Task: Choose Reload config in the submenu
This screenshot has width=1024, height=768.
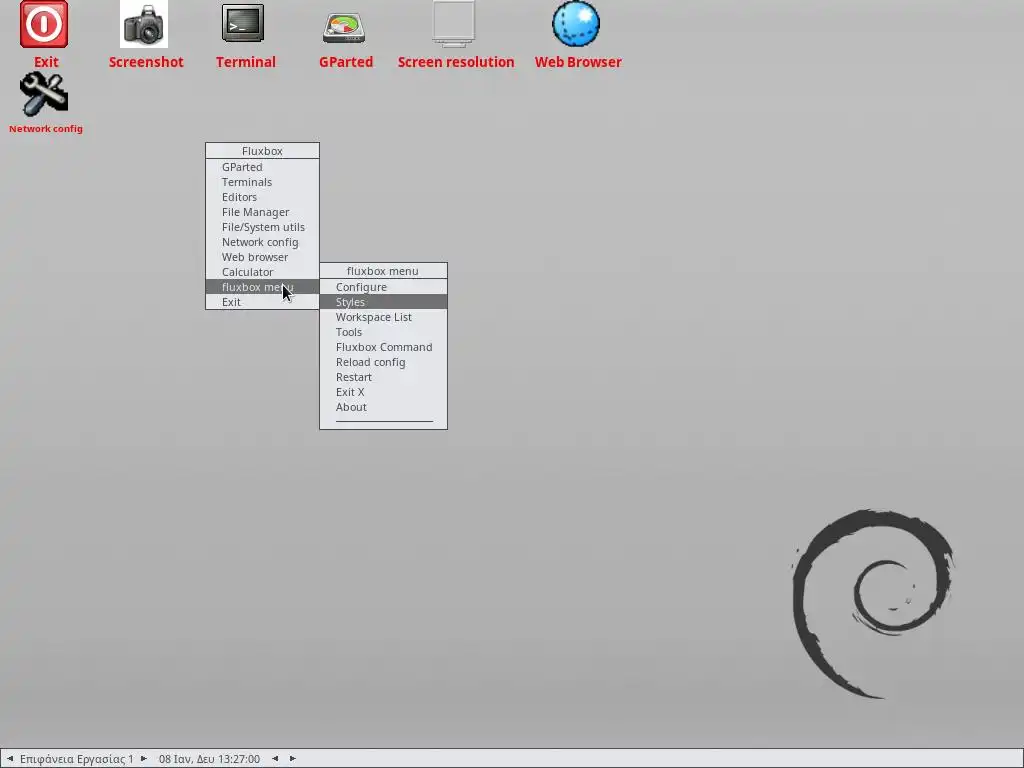Action: point(383,362)
